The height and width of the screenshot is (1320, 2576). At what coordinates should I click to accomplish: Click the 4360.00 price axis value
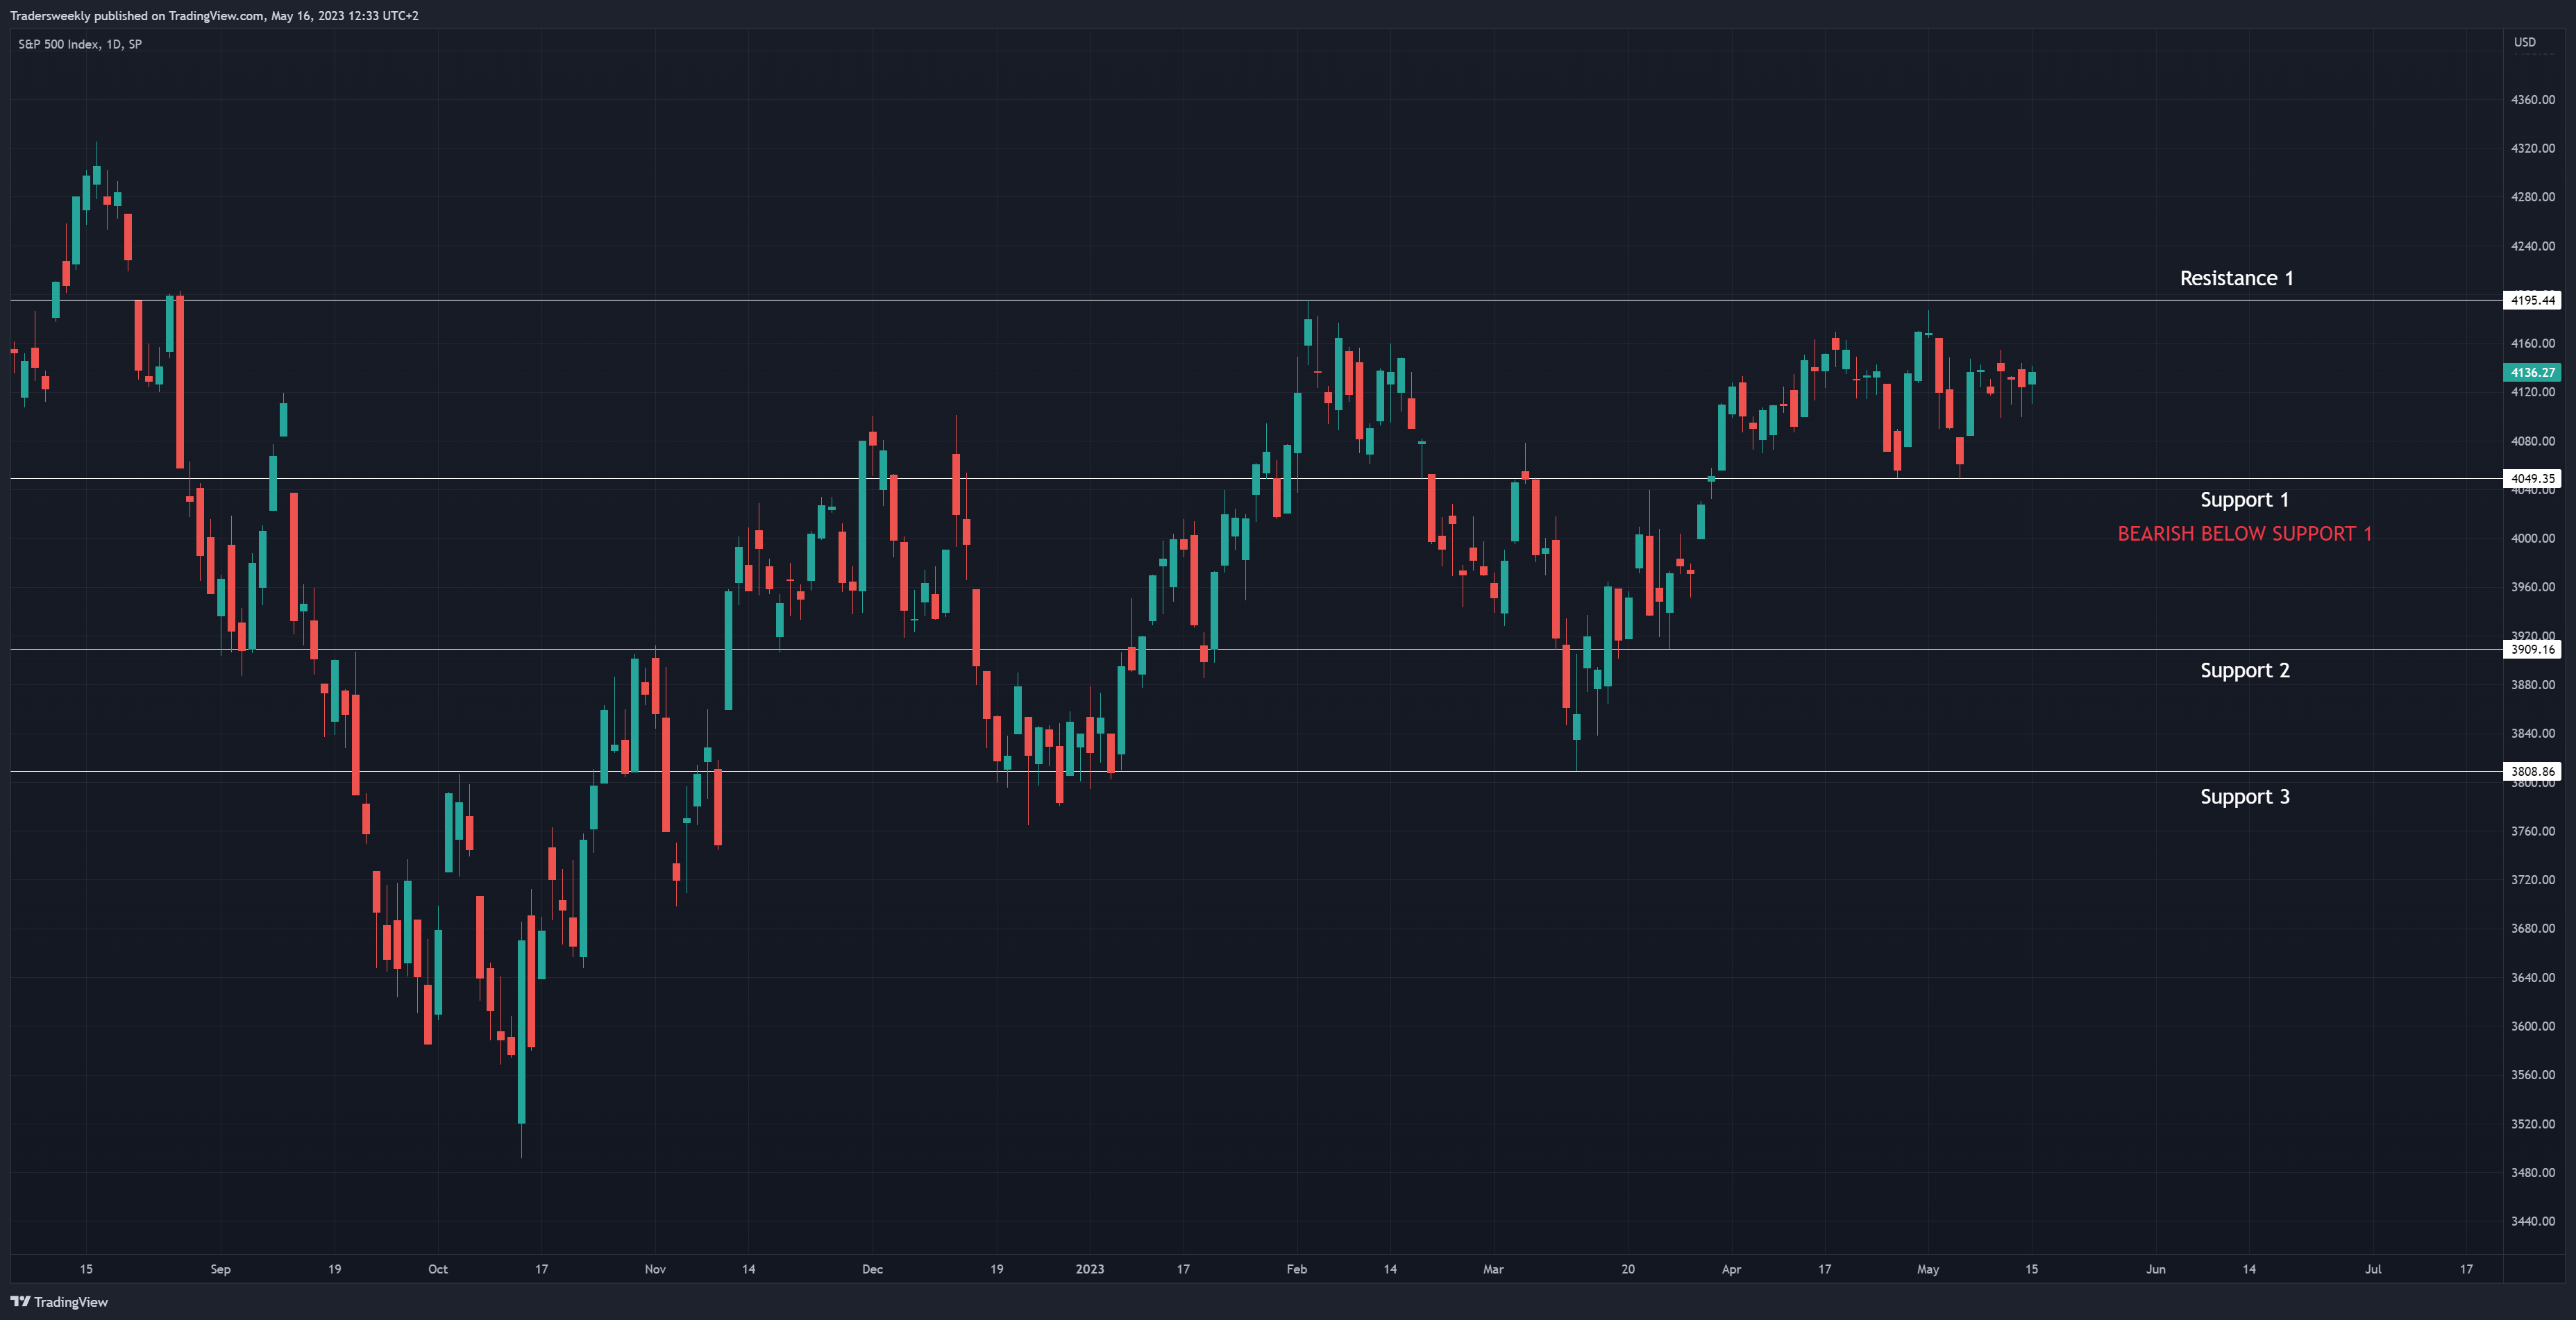pyautogui.click(x=2532, y=99)
